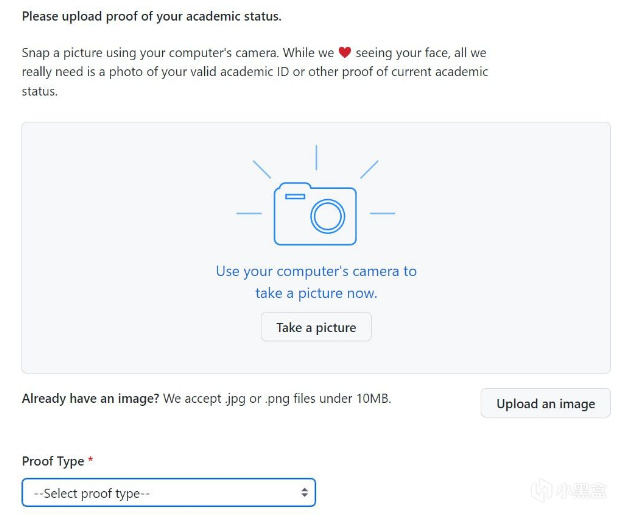Click the small viewfinder rectangle on the camera
The height and width of the screenshot is (515, 625).
294,197
